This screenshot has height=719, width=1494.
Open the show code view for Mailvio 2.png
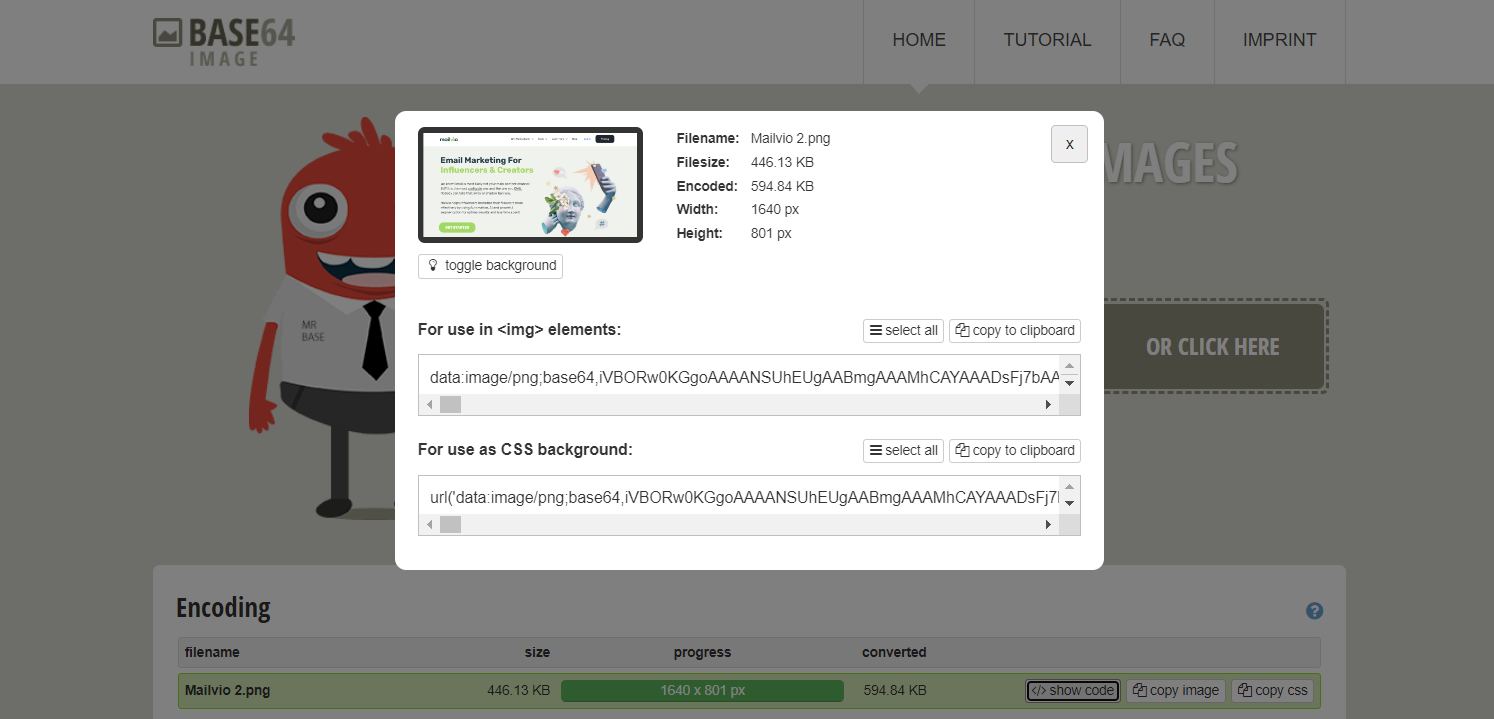(x=1071, y=690)
